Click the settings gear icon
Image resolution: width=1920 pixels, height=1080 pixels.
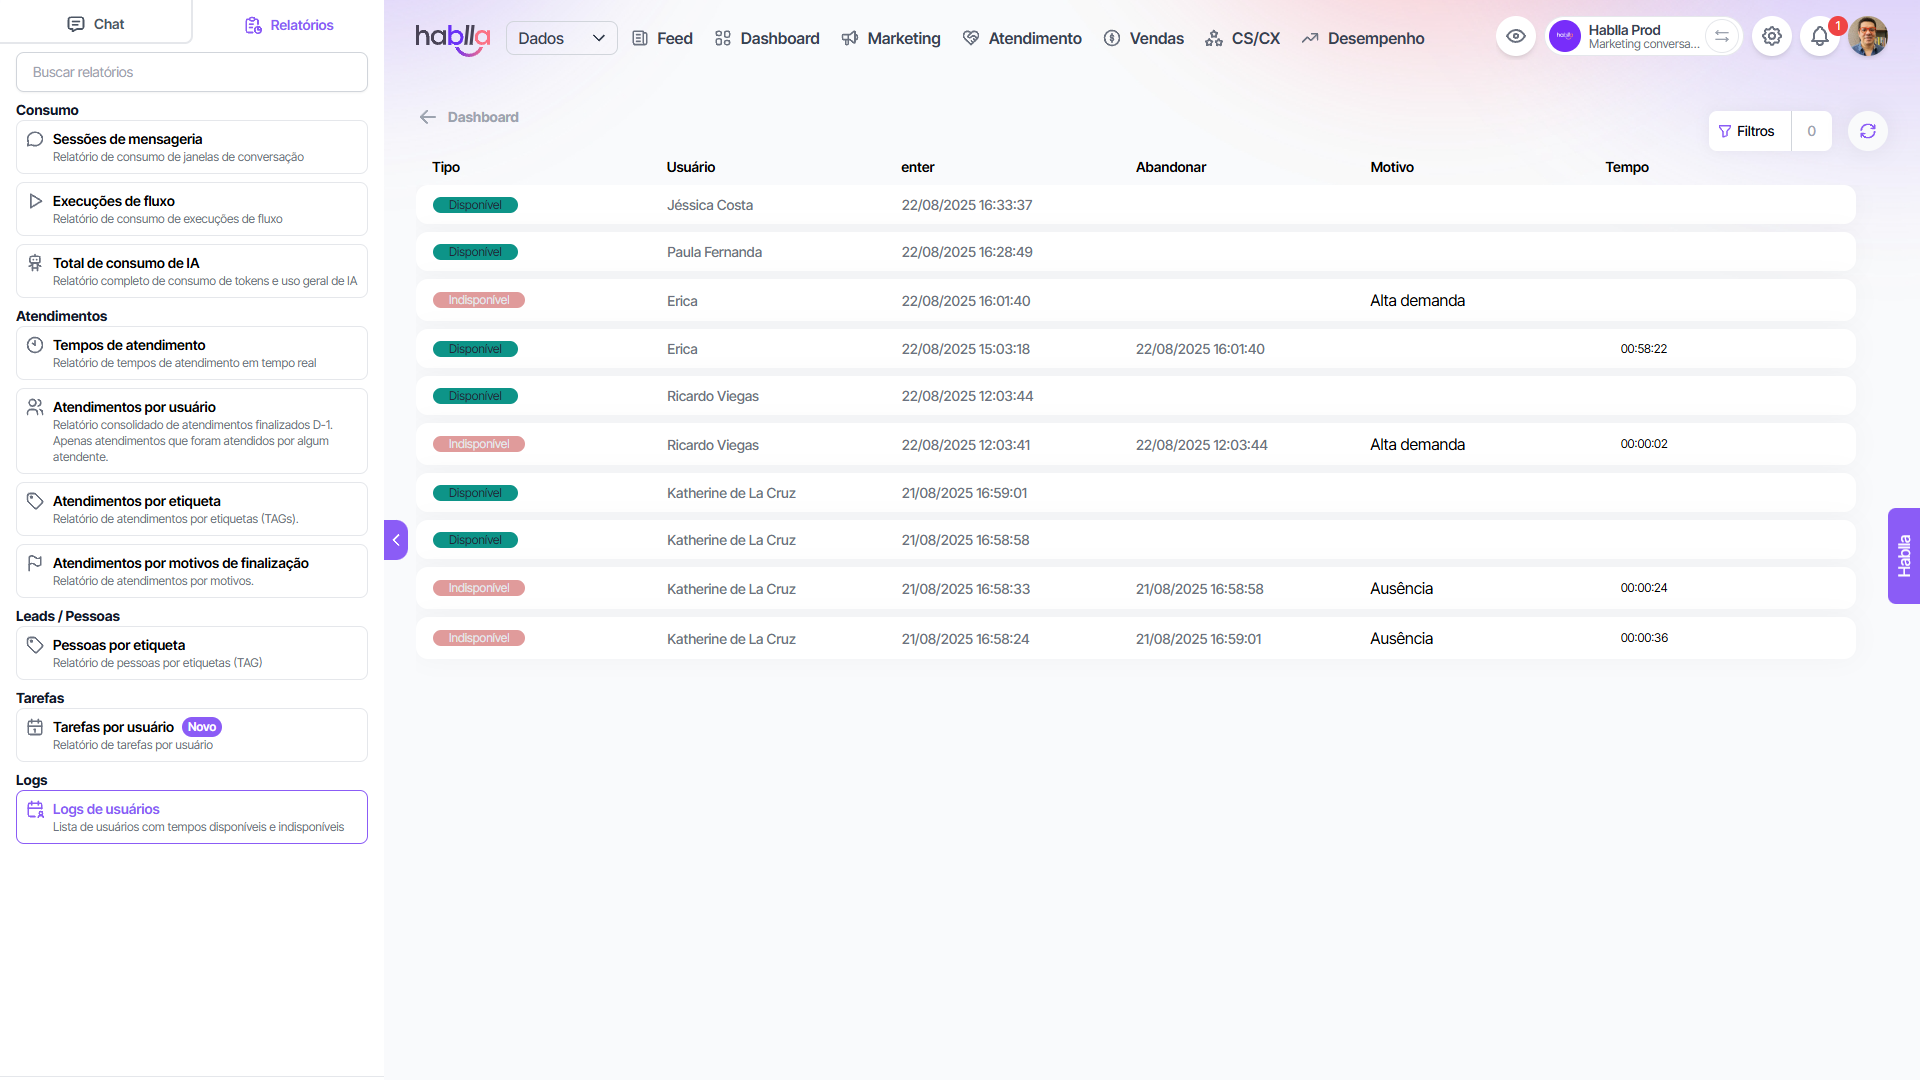(1772, 37)
